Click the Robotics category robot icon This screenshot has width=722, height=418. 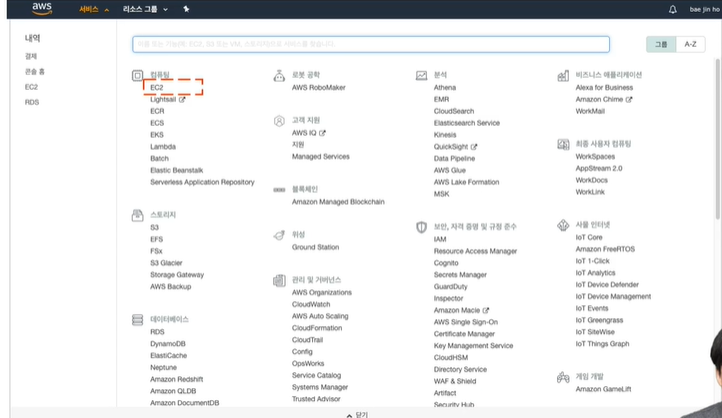279,75
